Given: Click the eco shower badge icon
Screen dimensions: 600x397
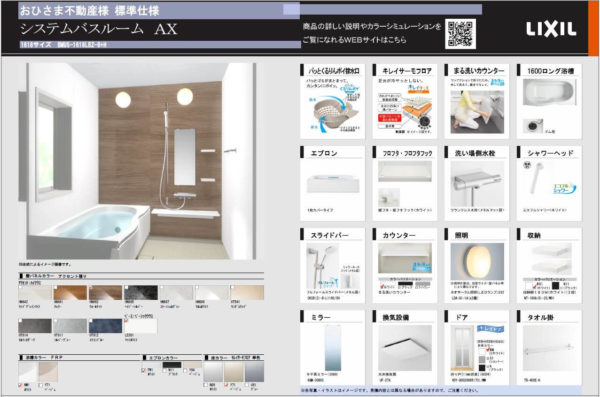Looking at the screenshot, I should (564, 188).
